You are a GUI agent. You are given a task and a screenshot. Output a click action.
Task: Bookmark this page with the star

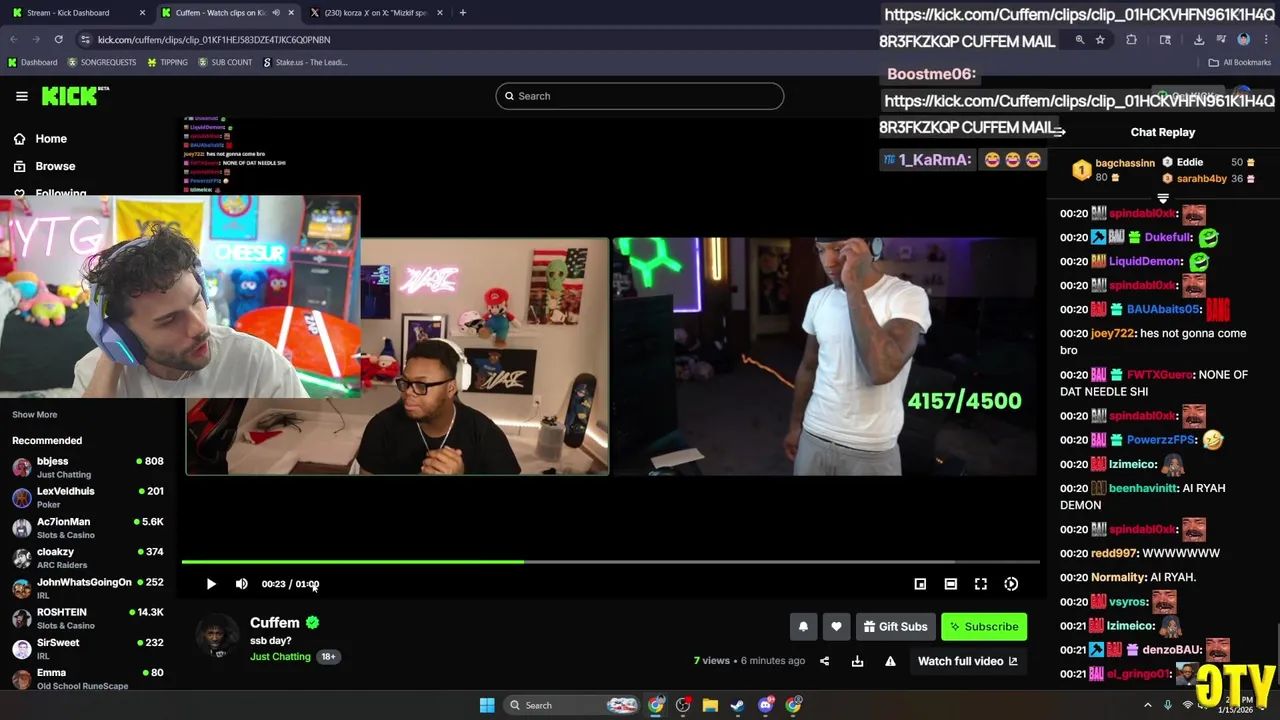[1100, 40]
